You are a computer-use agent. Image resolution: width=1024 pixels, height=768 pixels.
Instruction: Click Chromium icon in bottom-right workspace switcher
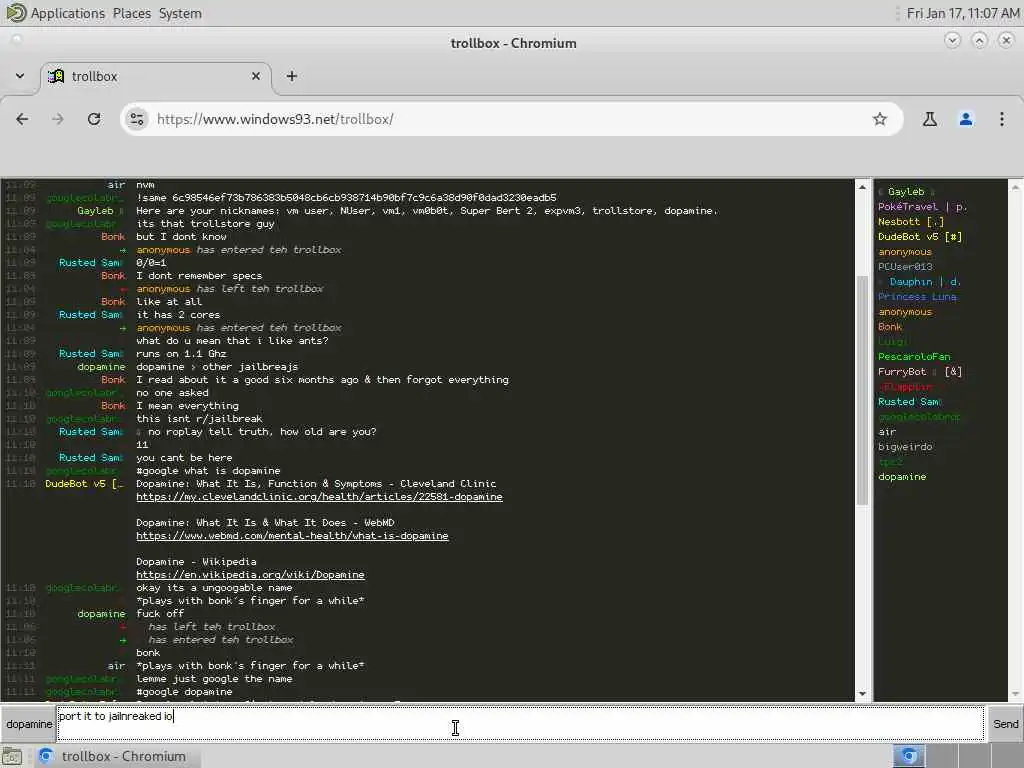pos(909,756)
